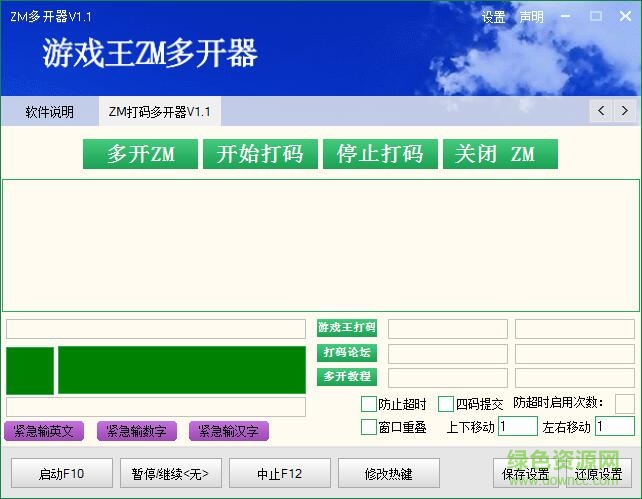Minimize the ZM多开器 window

(565, 16)
